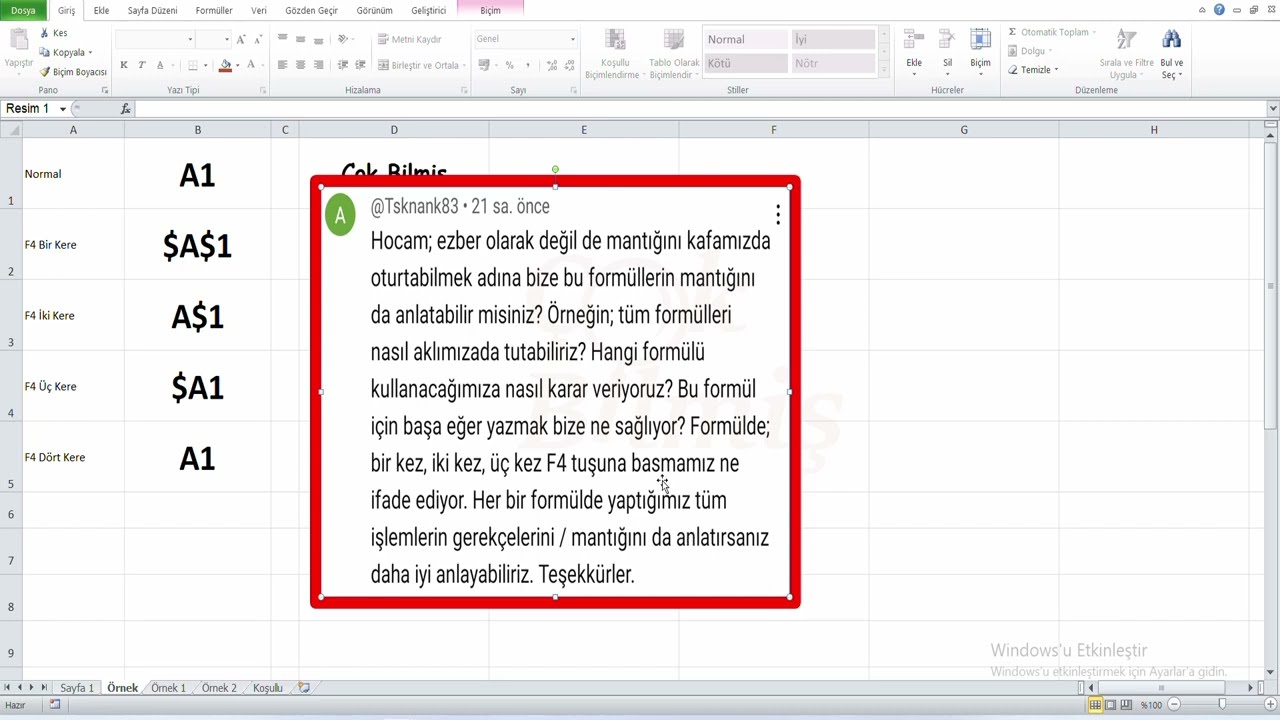Select the Biçim Boyacısı format painter
Image resolution: width=1280 pixels, height=720 pixels.
pos(73,72)
